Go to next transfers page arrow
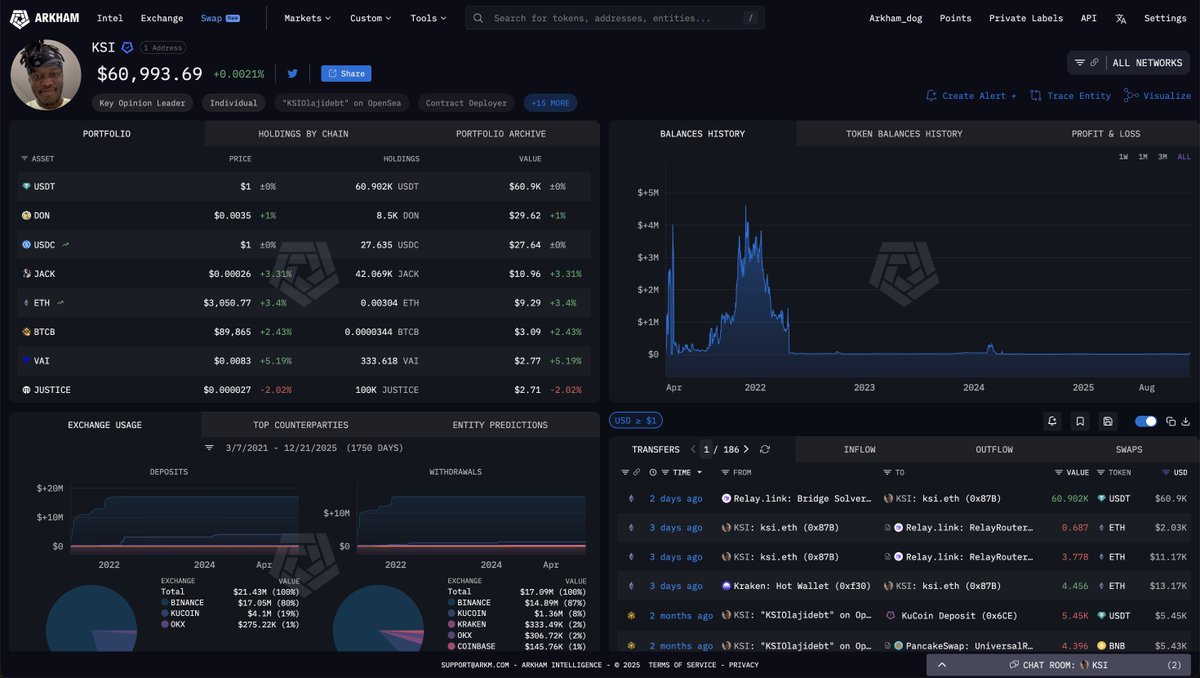This screenshot has width=1200, height=678. 746,450
